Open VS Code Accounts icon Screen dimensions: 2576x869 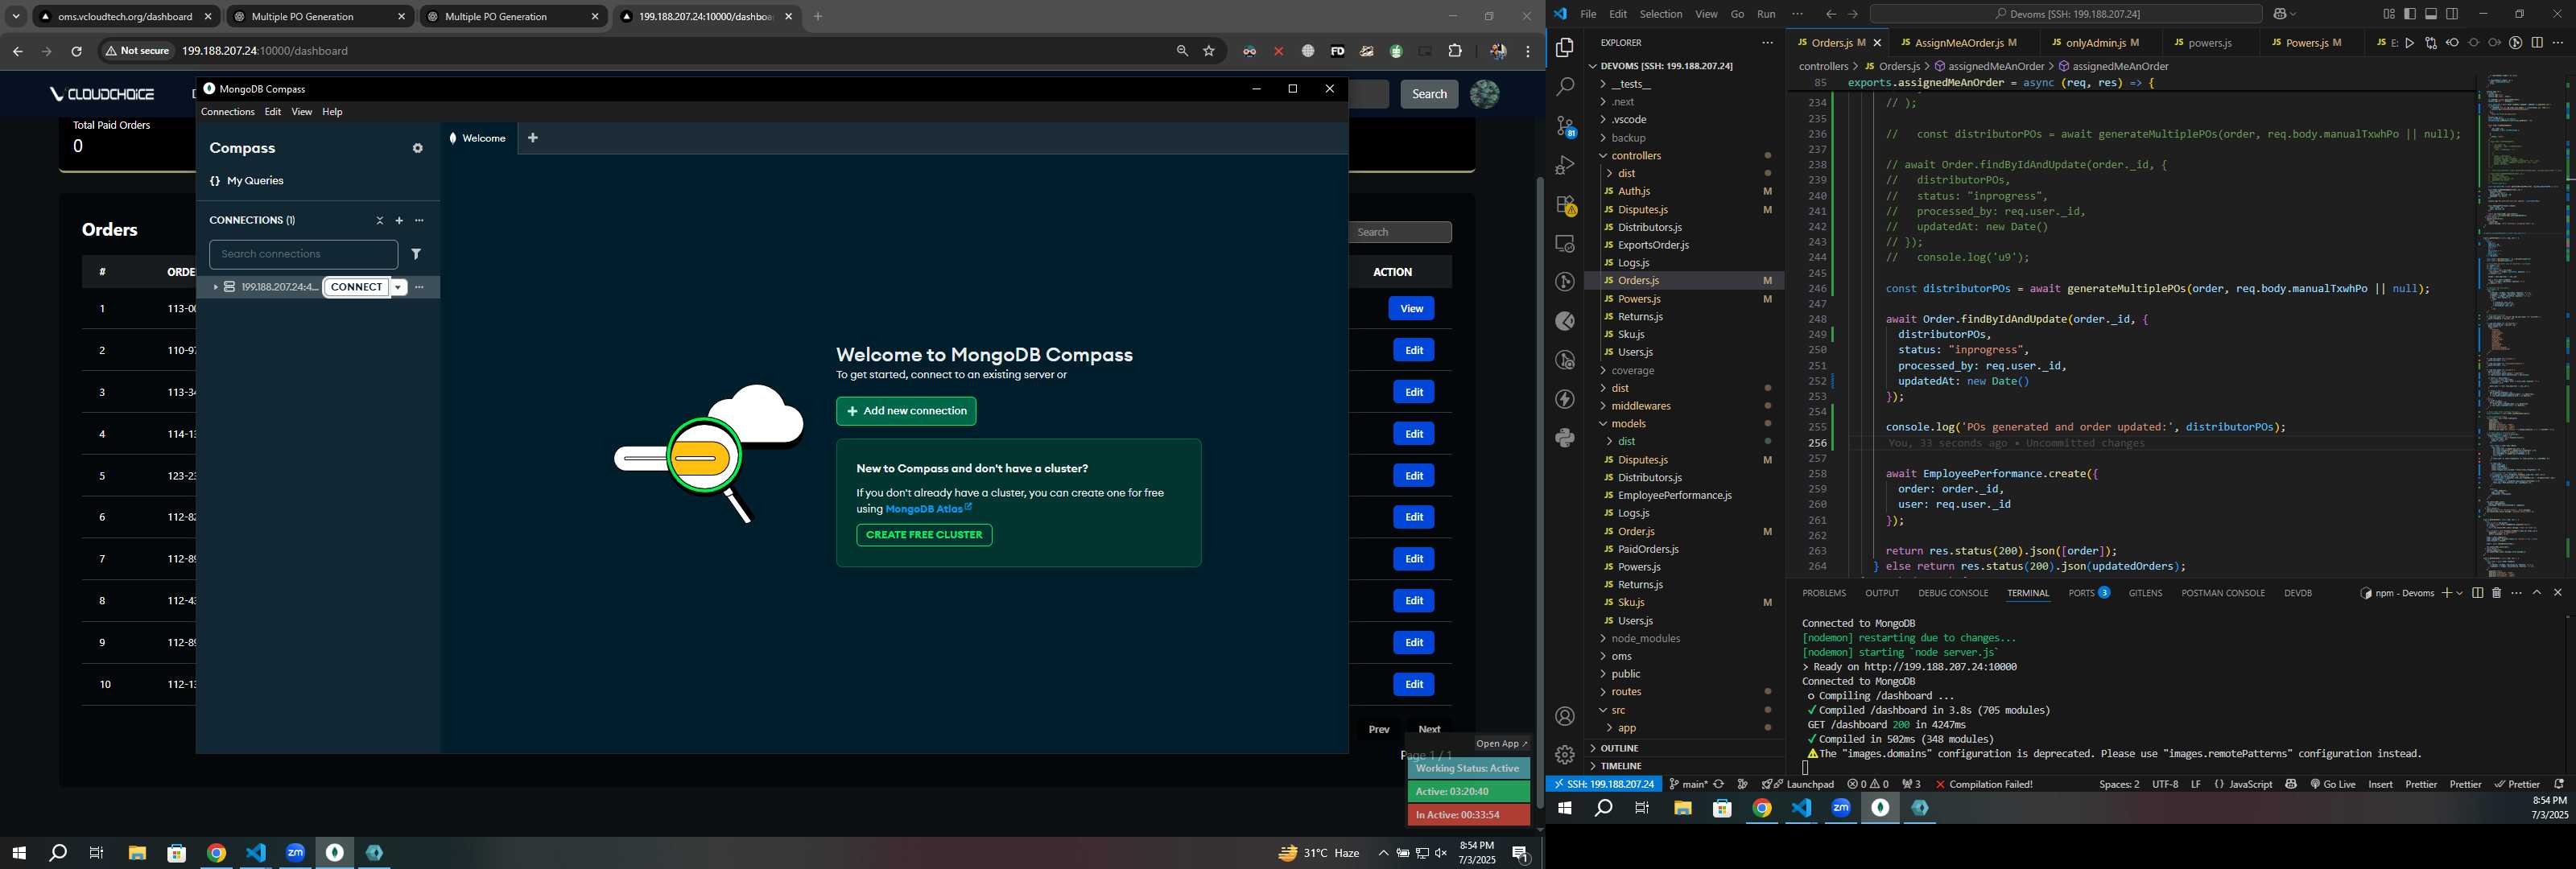(1565, 716)
